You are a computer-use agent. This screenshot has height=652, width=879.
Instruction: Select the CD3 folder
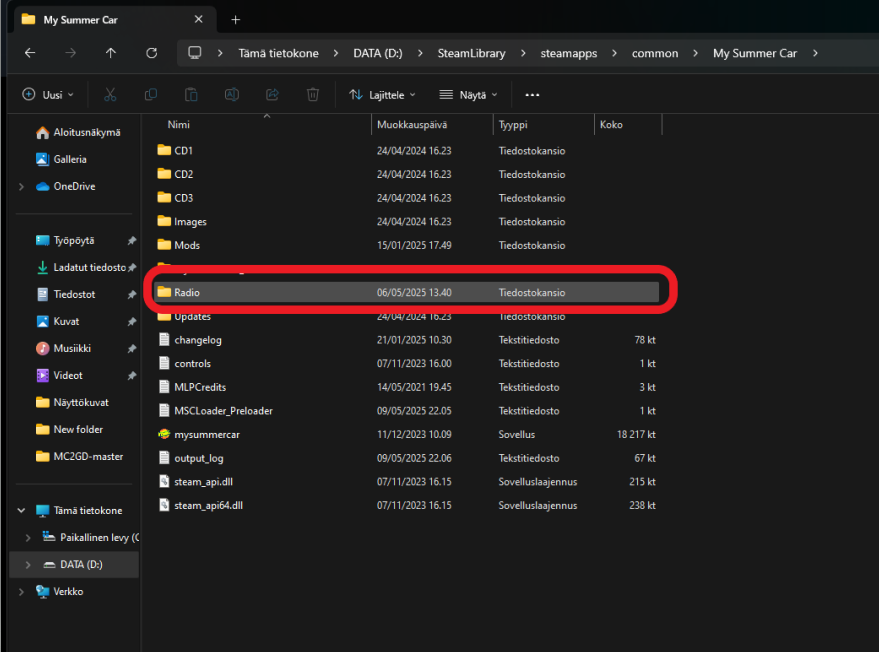click(x=406, y=198)
